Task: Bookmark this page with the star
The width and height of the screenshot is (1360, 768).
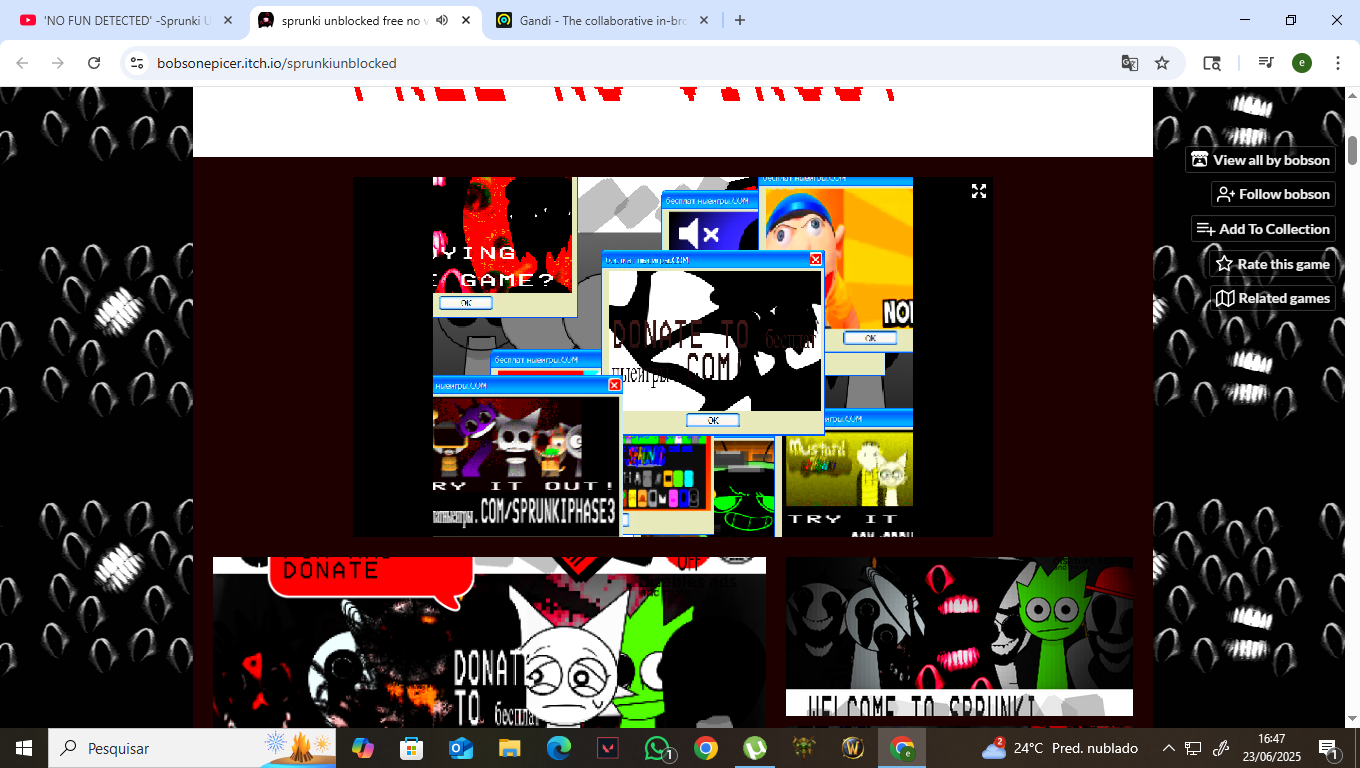Action: [x=1162, y=63]
